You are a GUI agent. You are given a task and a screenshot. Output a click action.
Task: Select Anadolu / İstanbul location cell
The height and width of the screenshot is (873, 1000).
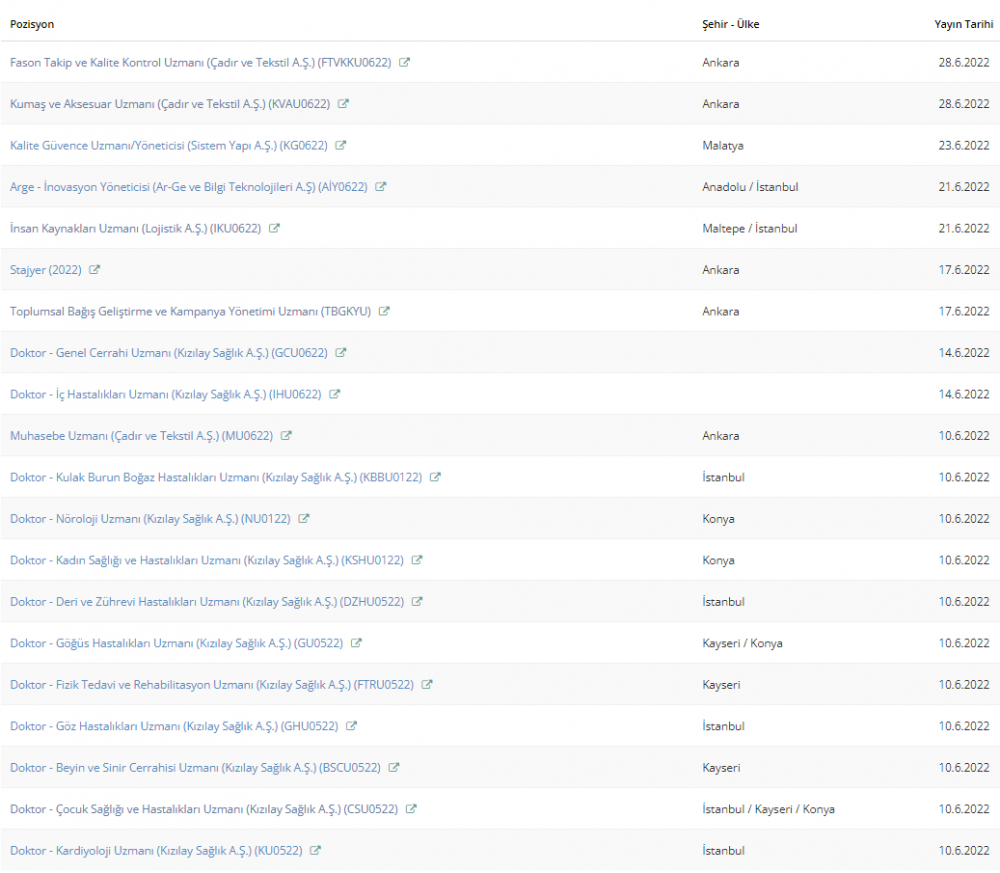coord(750,187)
